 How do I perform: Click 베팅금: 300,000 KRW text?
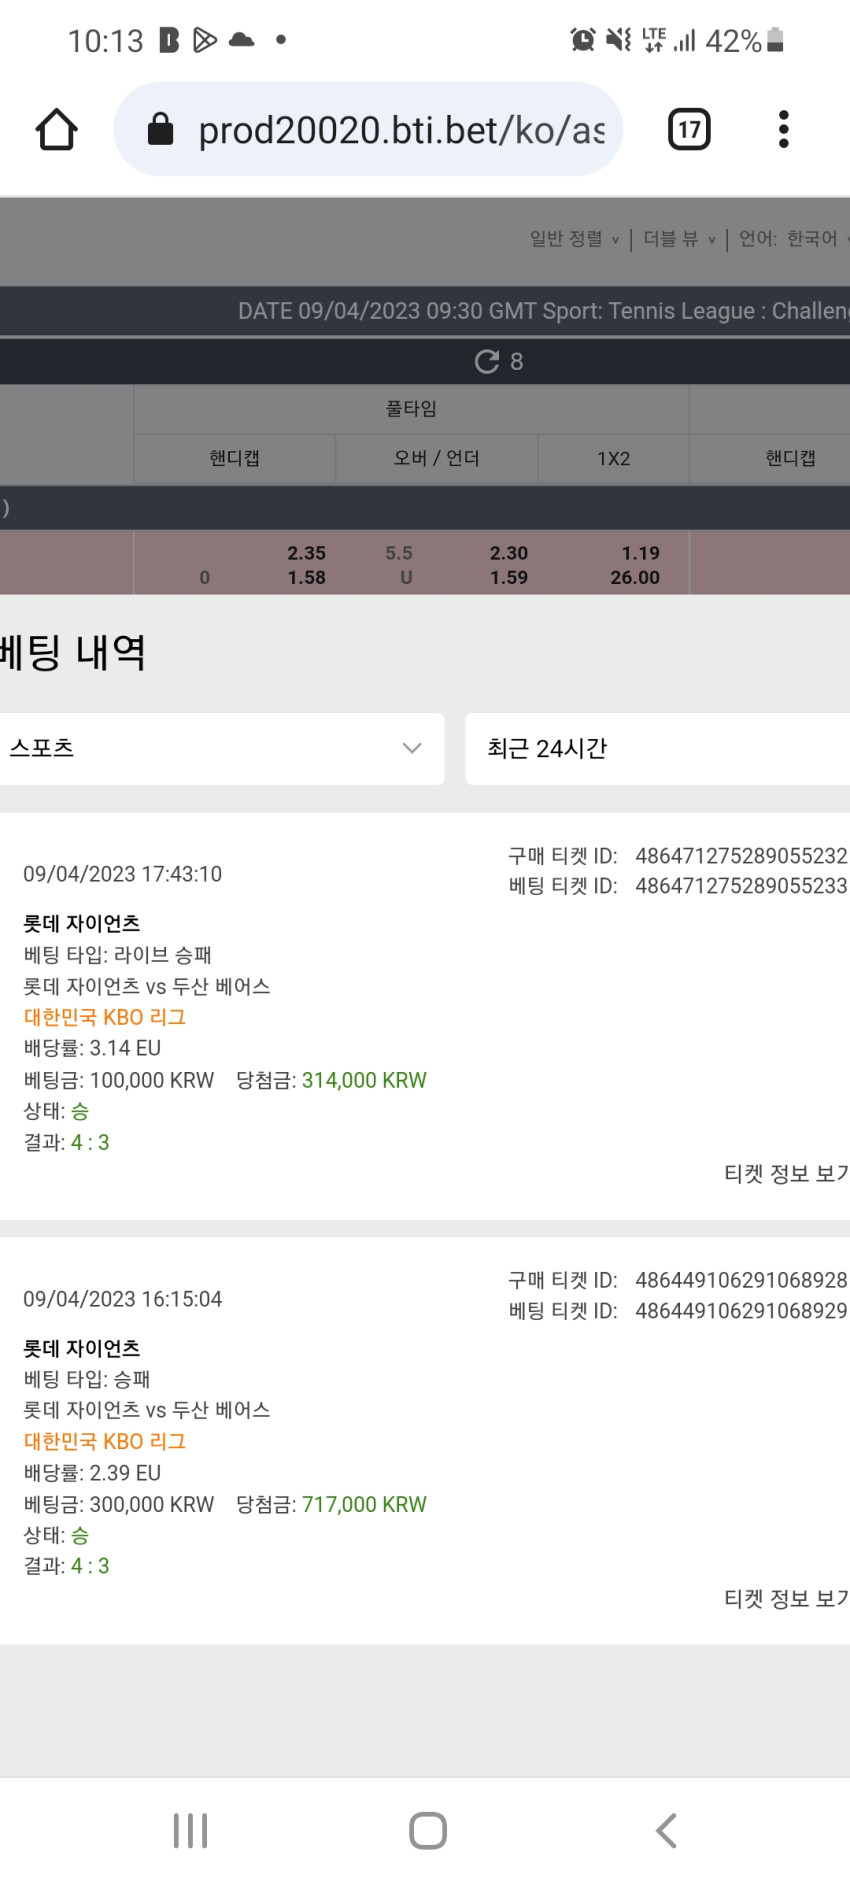(119, 1505)
